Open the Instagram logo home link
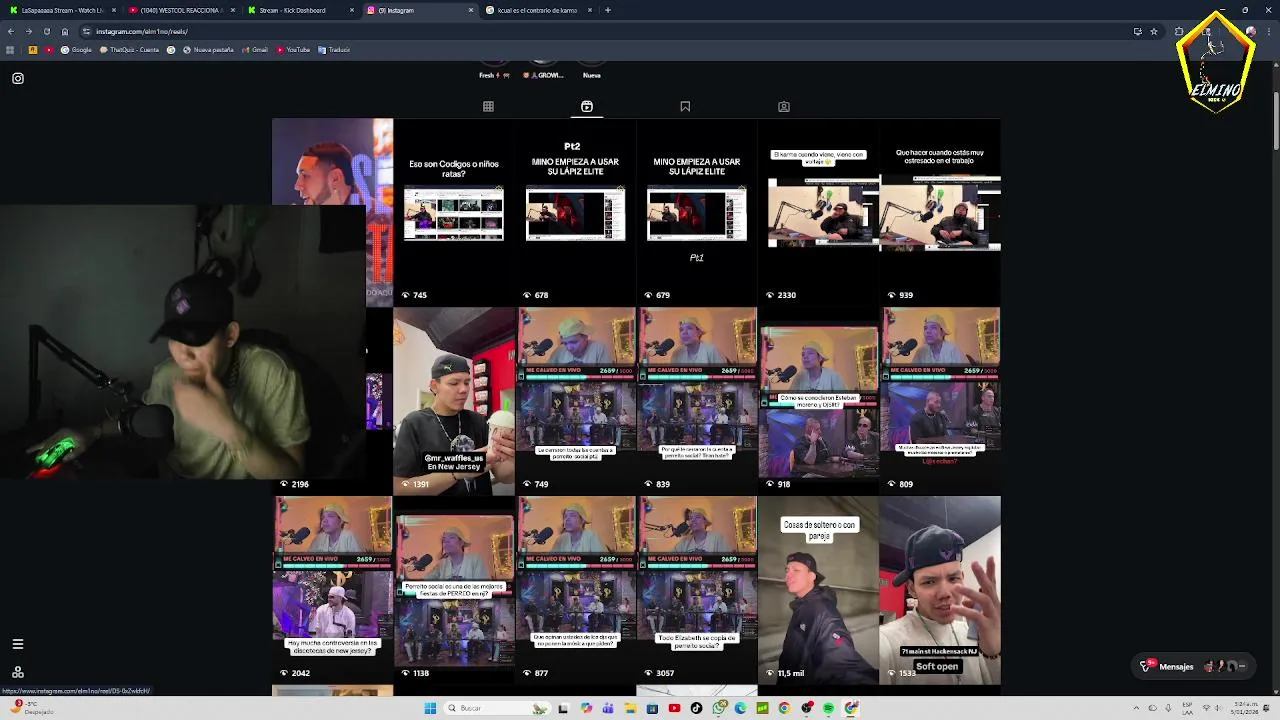The height and width of the screenshot is (720, 1280). (18, 78)
